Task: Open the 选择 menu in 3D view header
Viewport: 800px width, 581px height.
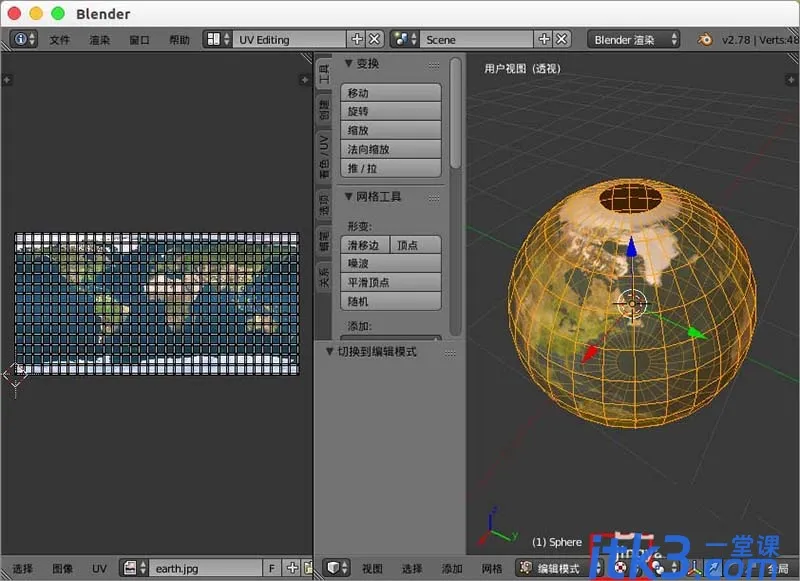Action: coord(412,568)
